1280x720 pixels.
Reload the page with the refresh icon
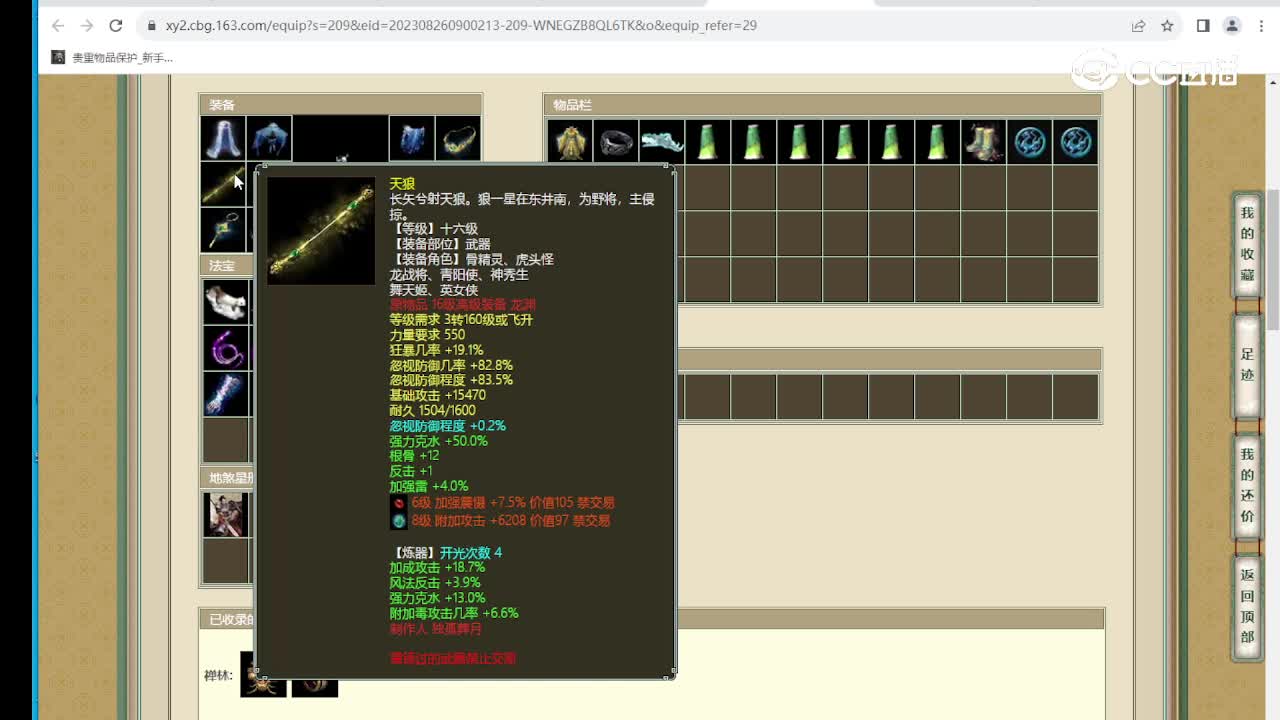[116, 25]
